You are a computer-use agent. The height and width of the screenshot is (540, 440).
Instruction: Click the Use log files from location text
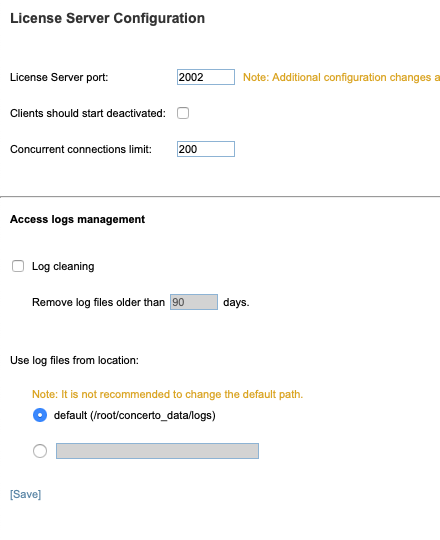coord(74,360)
